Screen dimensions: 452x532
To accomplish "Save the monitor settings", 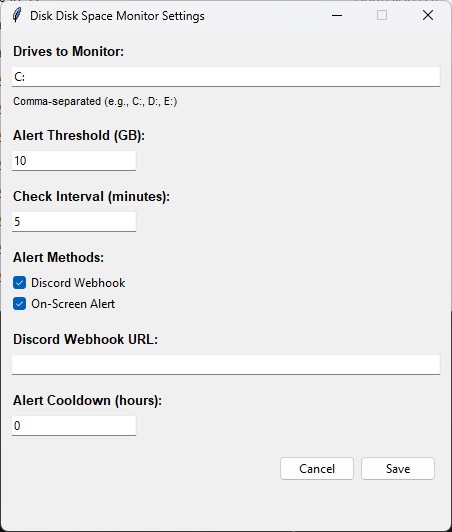I will [398, 469].
